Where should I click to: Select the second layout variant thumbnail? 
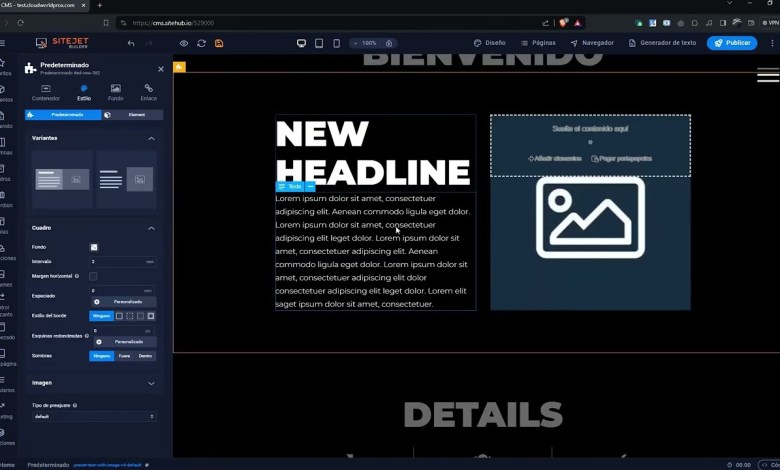click(126, 180)
